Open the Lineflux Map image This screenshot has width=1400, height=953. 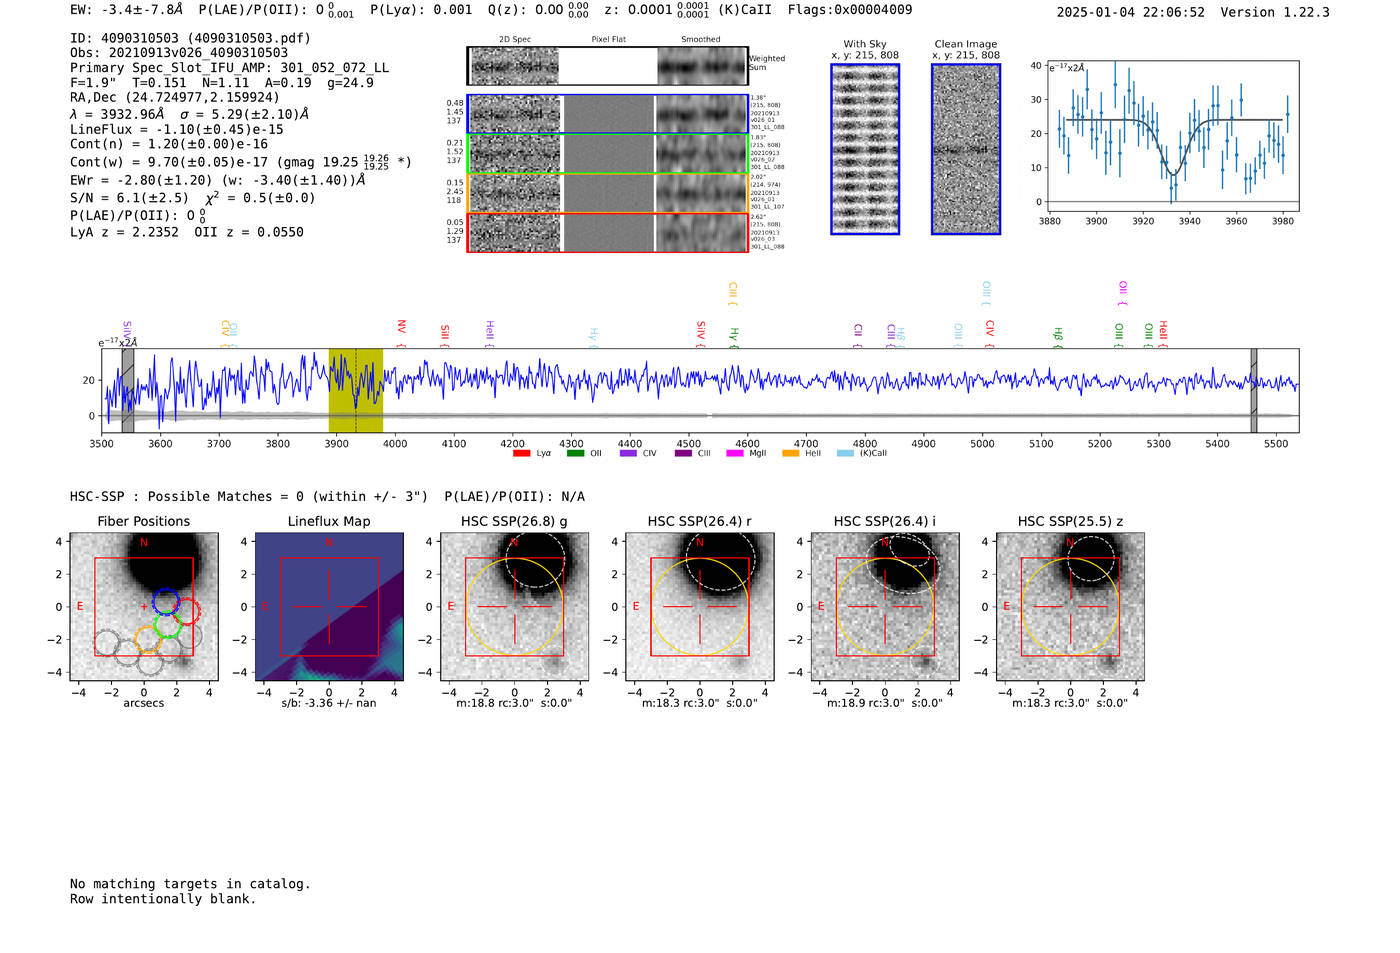(x=329, y=607)
